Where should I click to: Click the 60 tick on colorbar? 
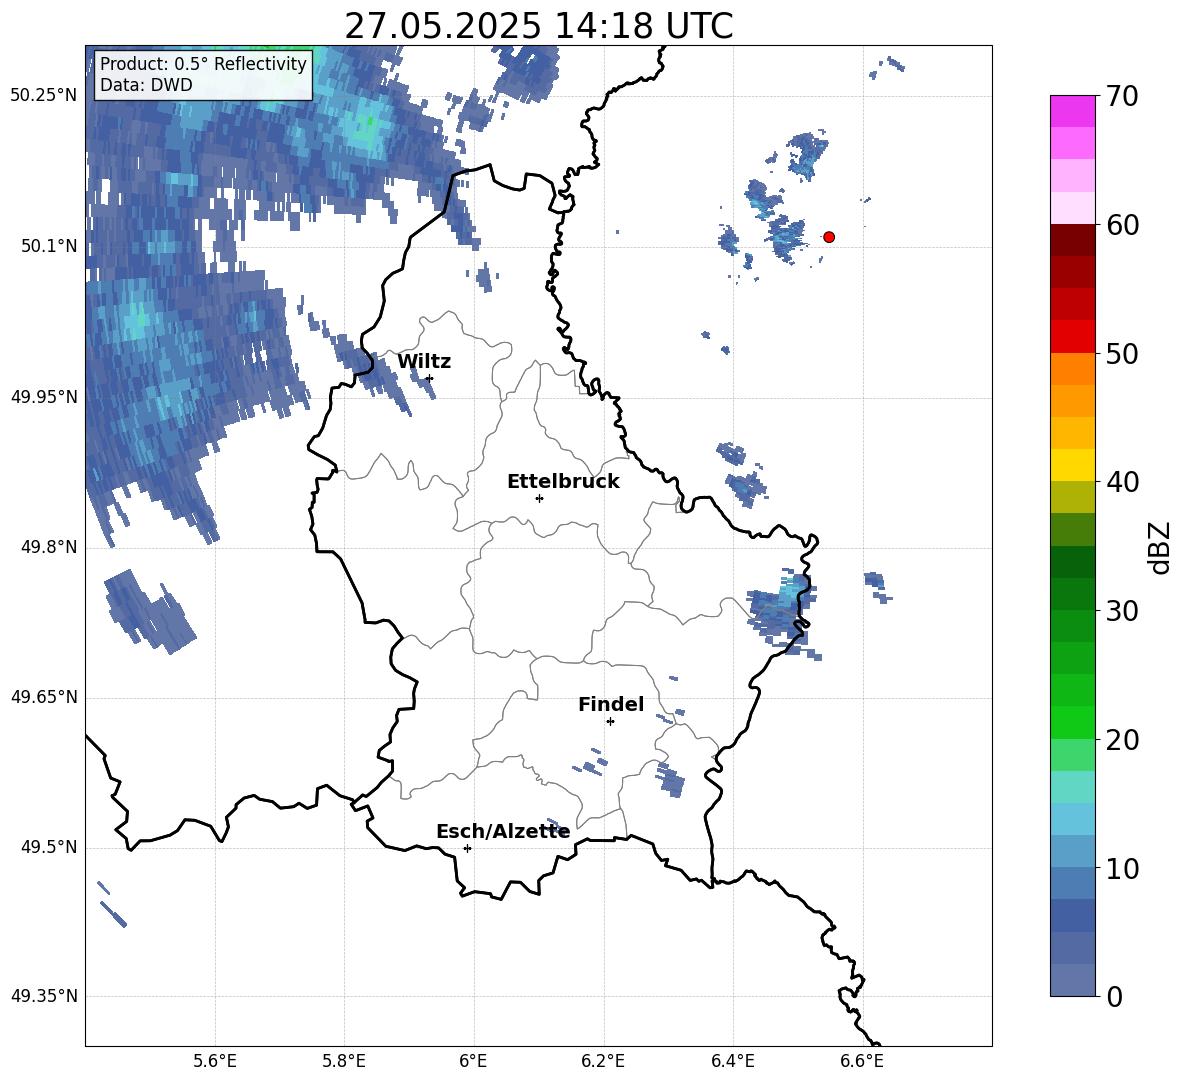[x=1122, y=225]
